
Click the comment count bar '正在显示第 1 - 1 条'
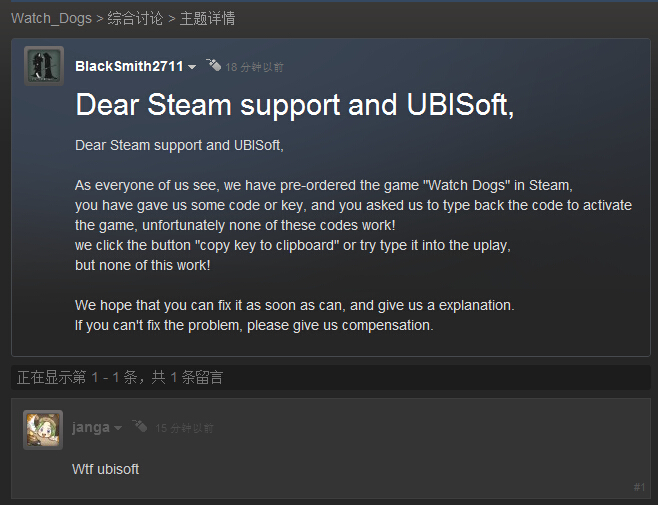[120, 377]
